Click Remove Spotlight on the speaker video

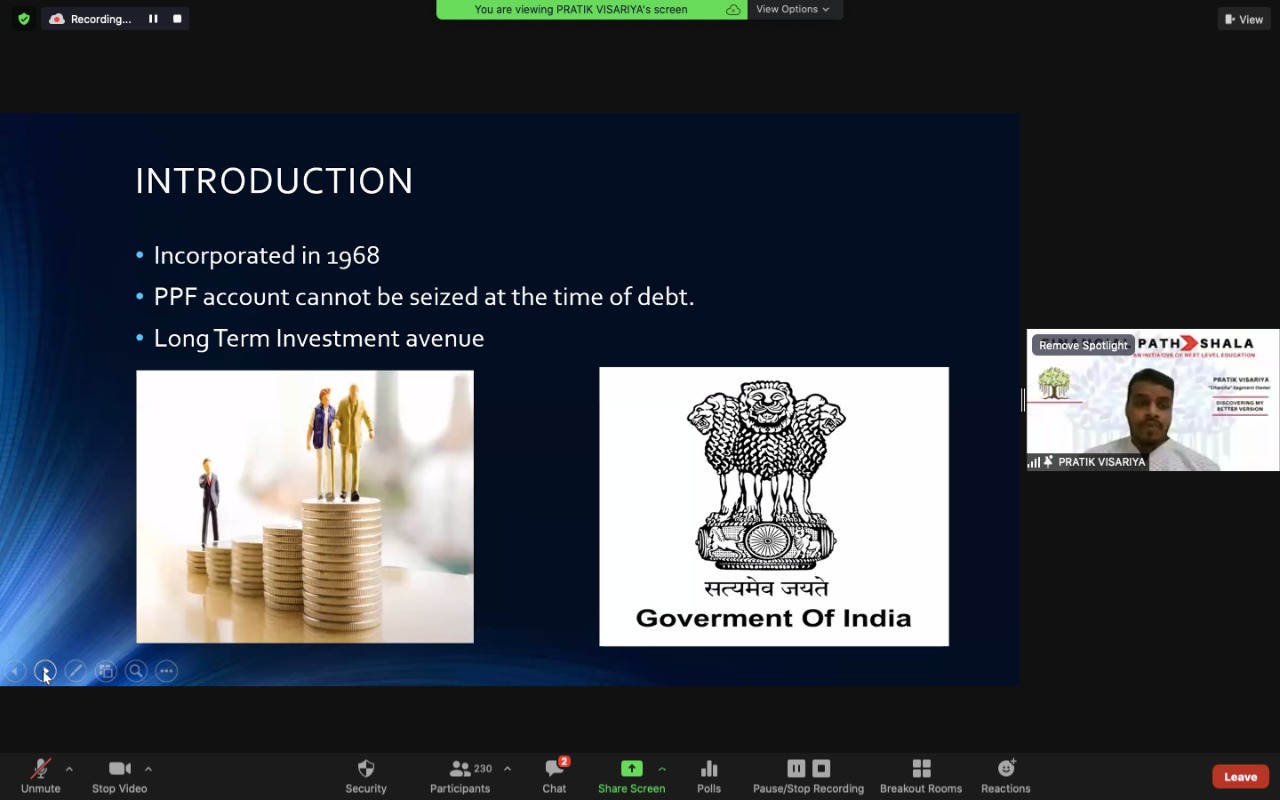point(1083,345)
